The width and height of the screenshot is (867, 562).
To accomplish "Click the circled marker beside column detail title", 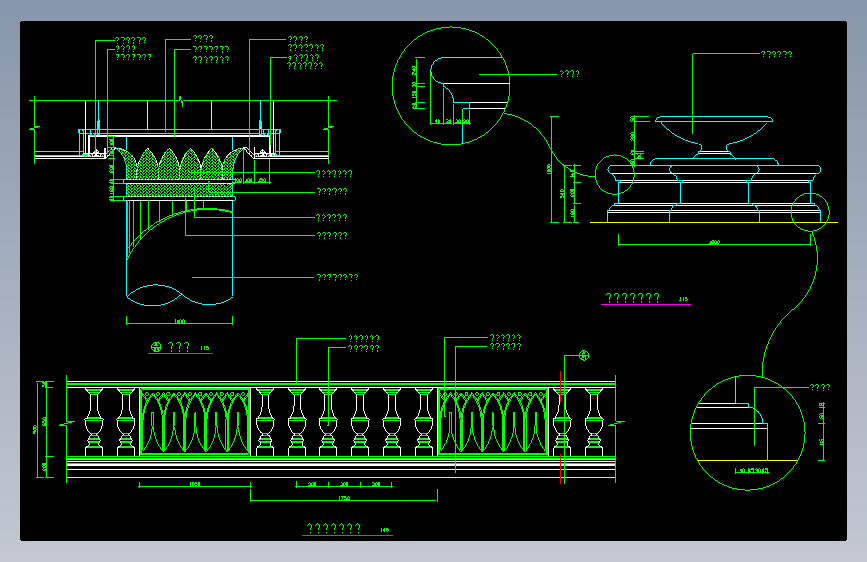I will (x=156, y=347).
